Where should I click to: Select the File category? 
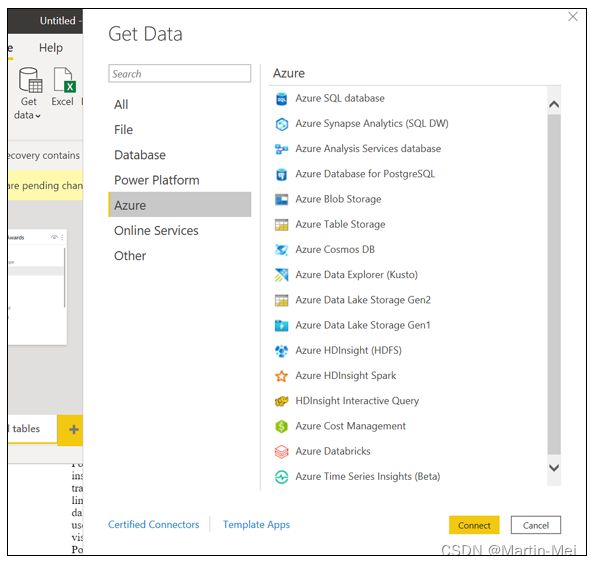coord(179,130)
